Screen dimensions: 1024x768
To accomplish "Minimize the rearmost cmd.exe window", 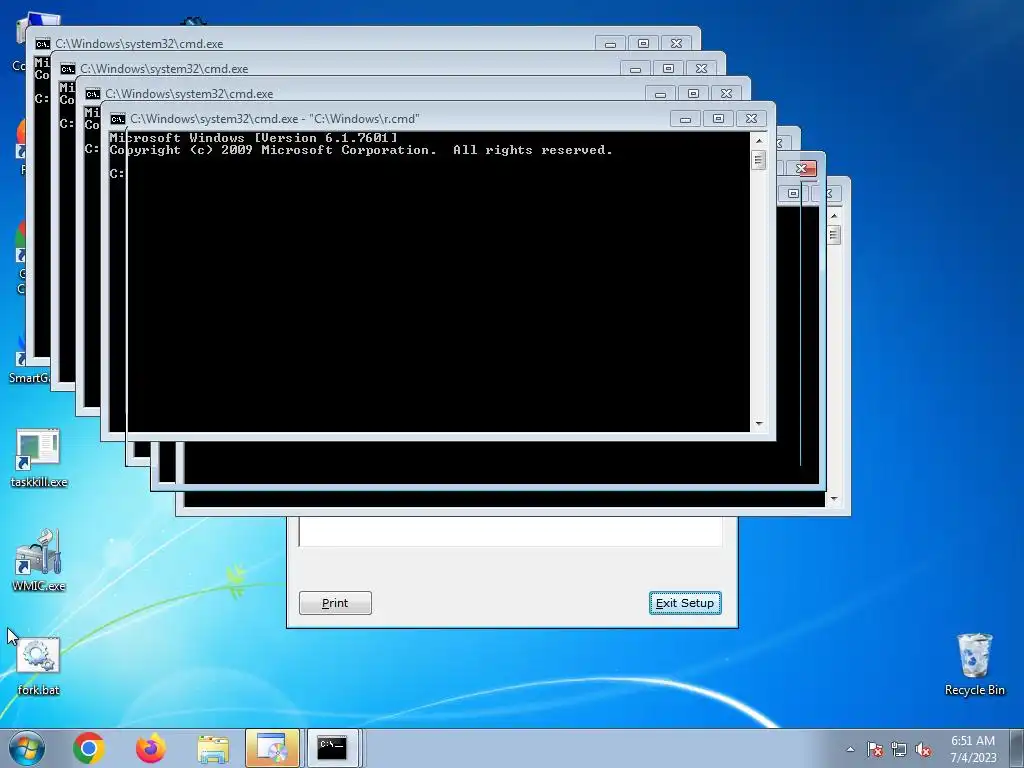I will 610,44.
